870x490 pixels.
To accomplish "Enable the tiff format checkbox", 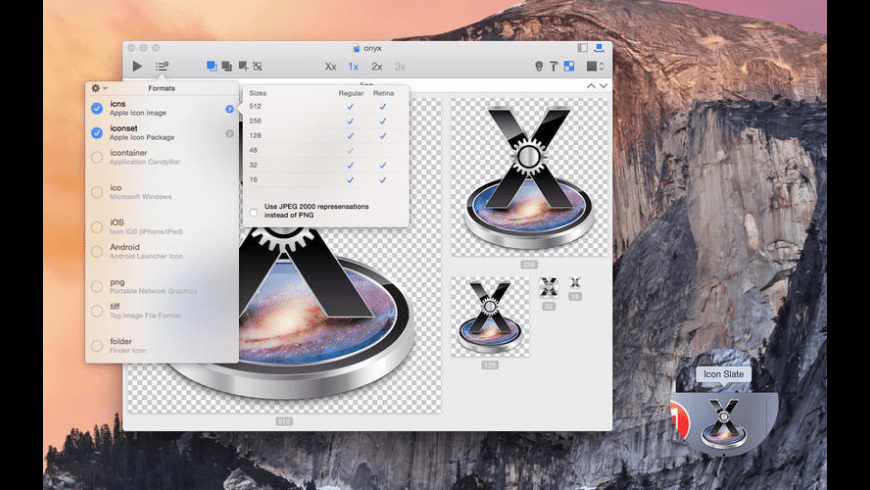I will pos(97,311).
